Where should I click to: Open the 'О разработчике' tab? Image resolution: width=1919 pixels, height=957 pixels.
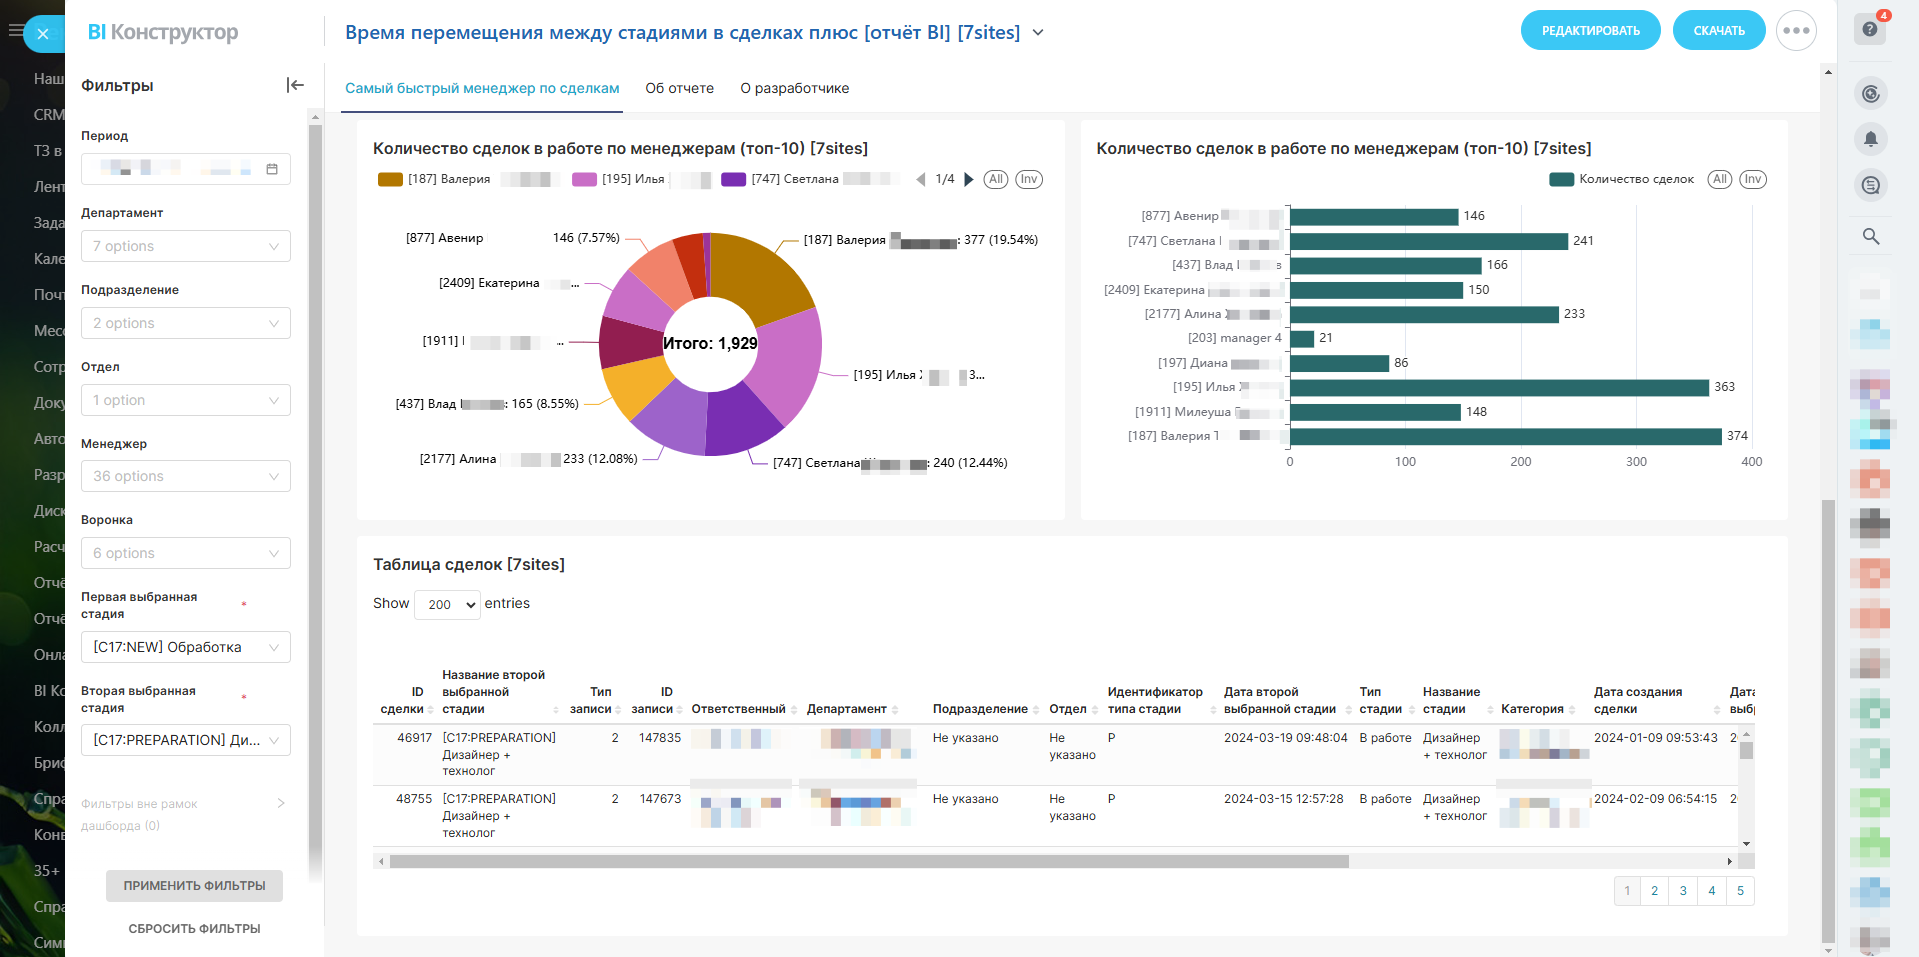coord(794,88)
